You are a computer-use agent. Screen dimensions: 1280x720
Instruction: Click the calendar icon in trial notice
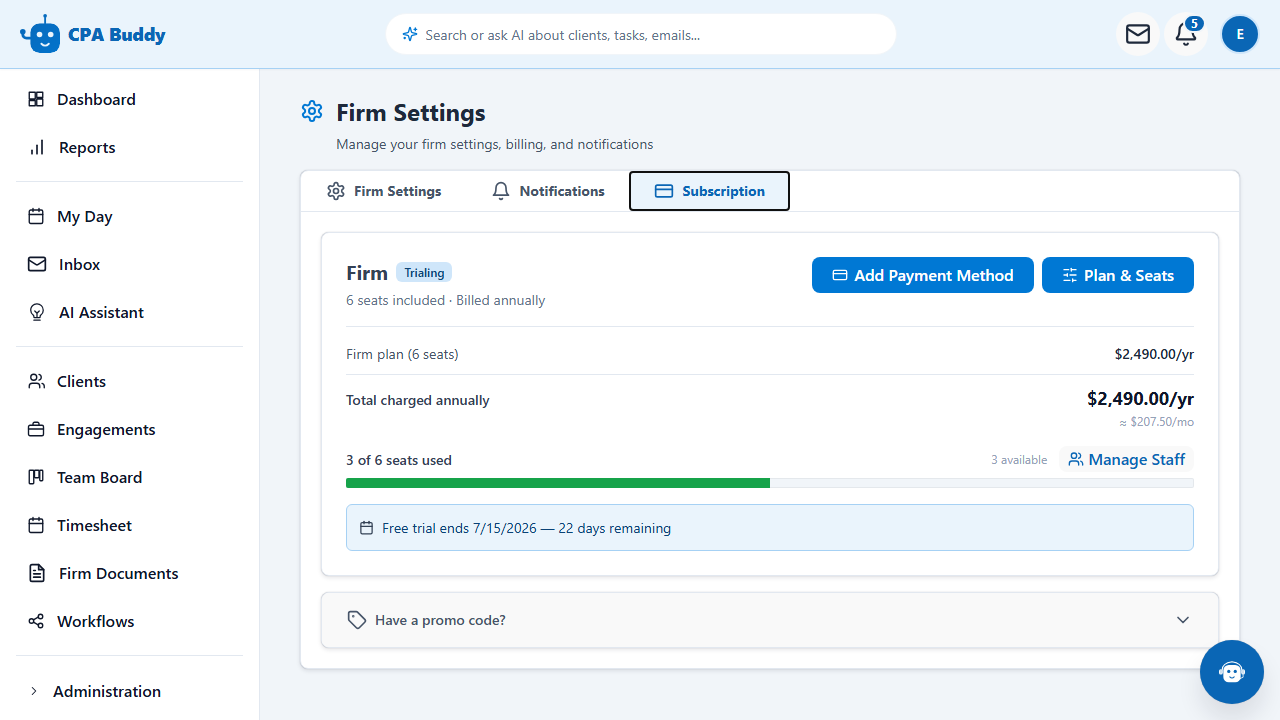[366, 528]
